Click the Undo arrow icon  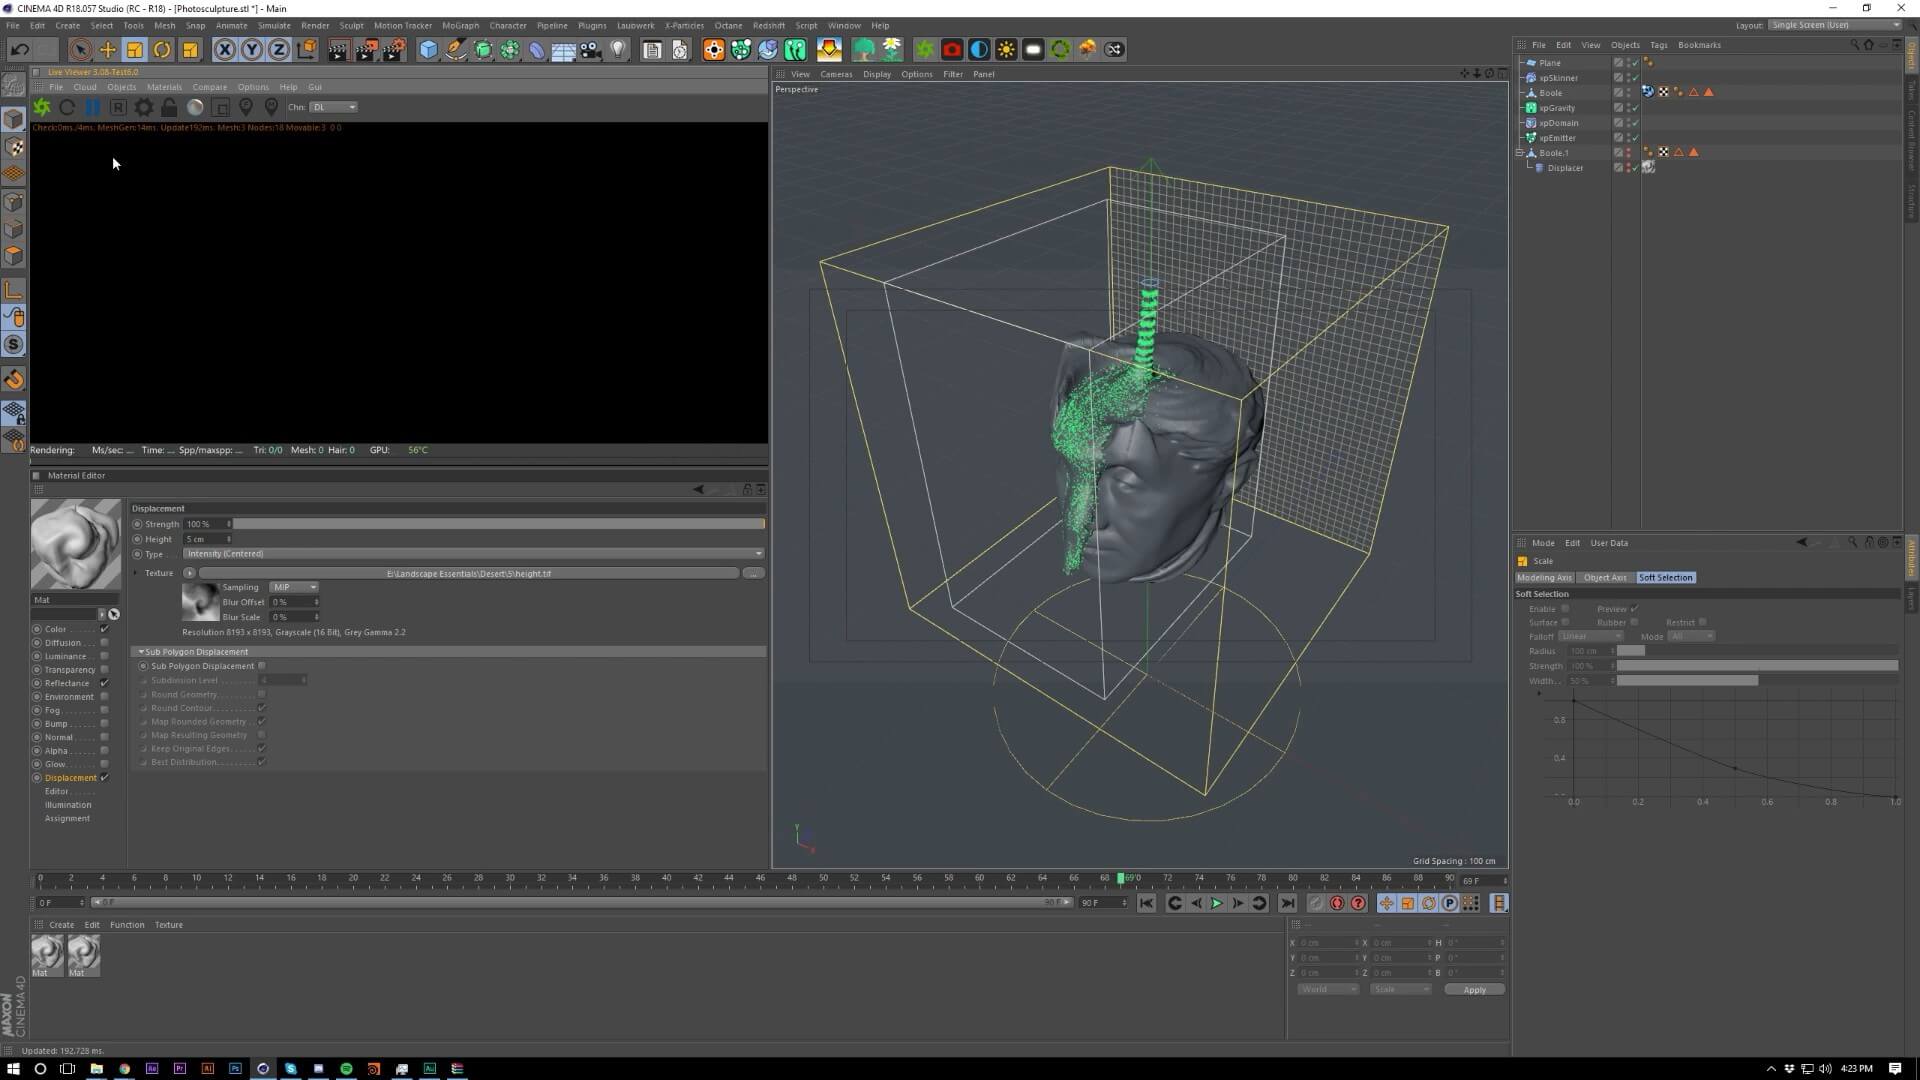click(x=19, y=49)
